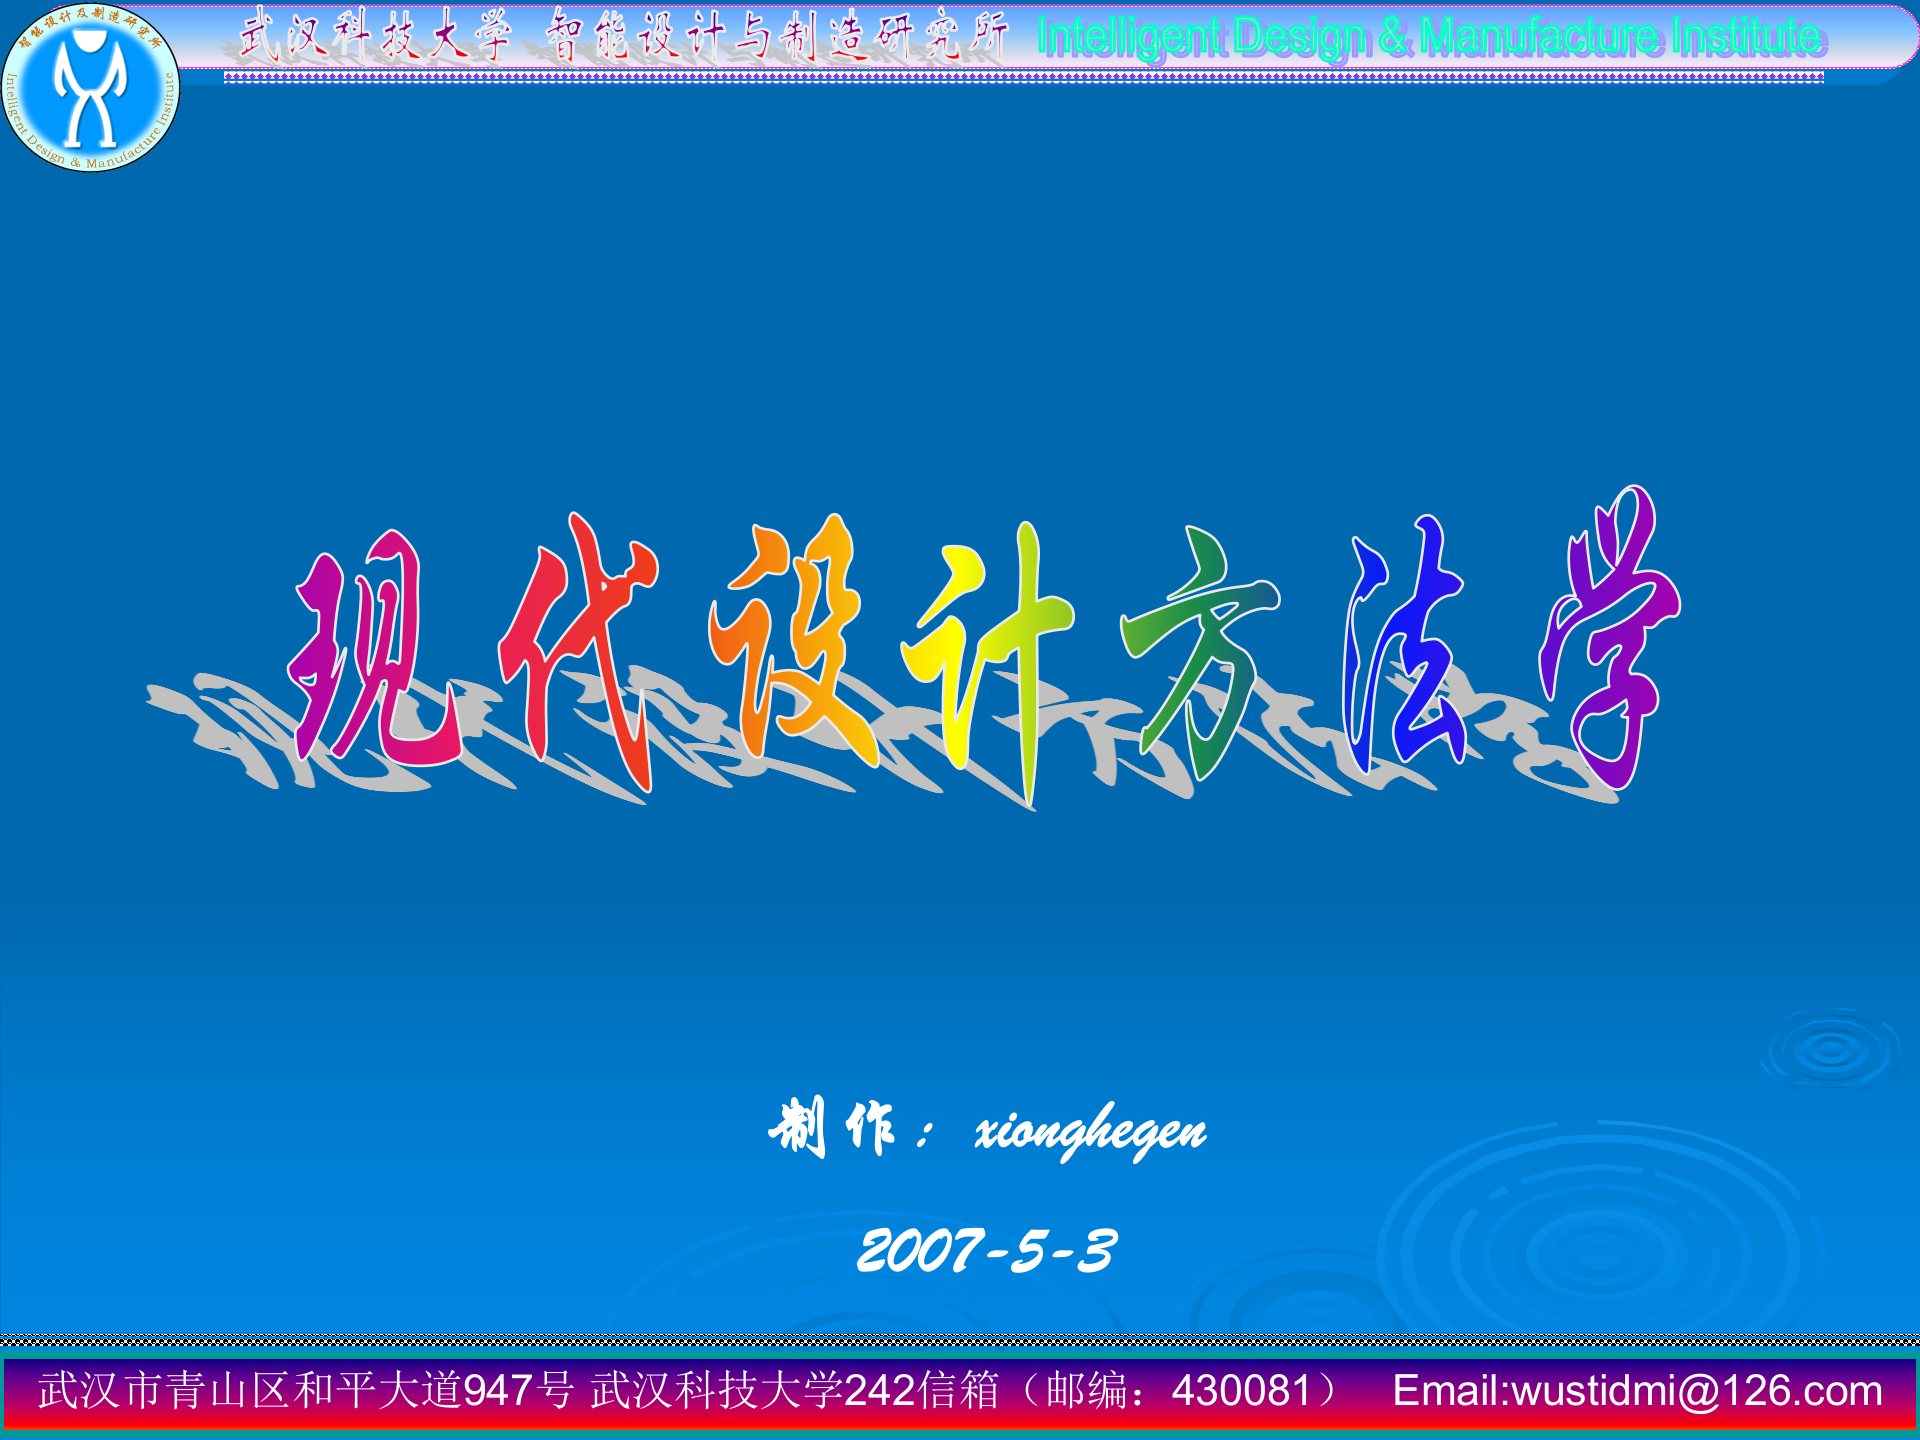Click the Chinese header text 武汉科技大学 智能设计与制造研究所

tap(622, 38)
